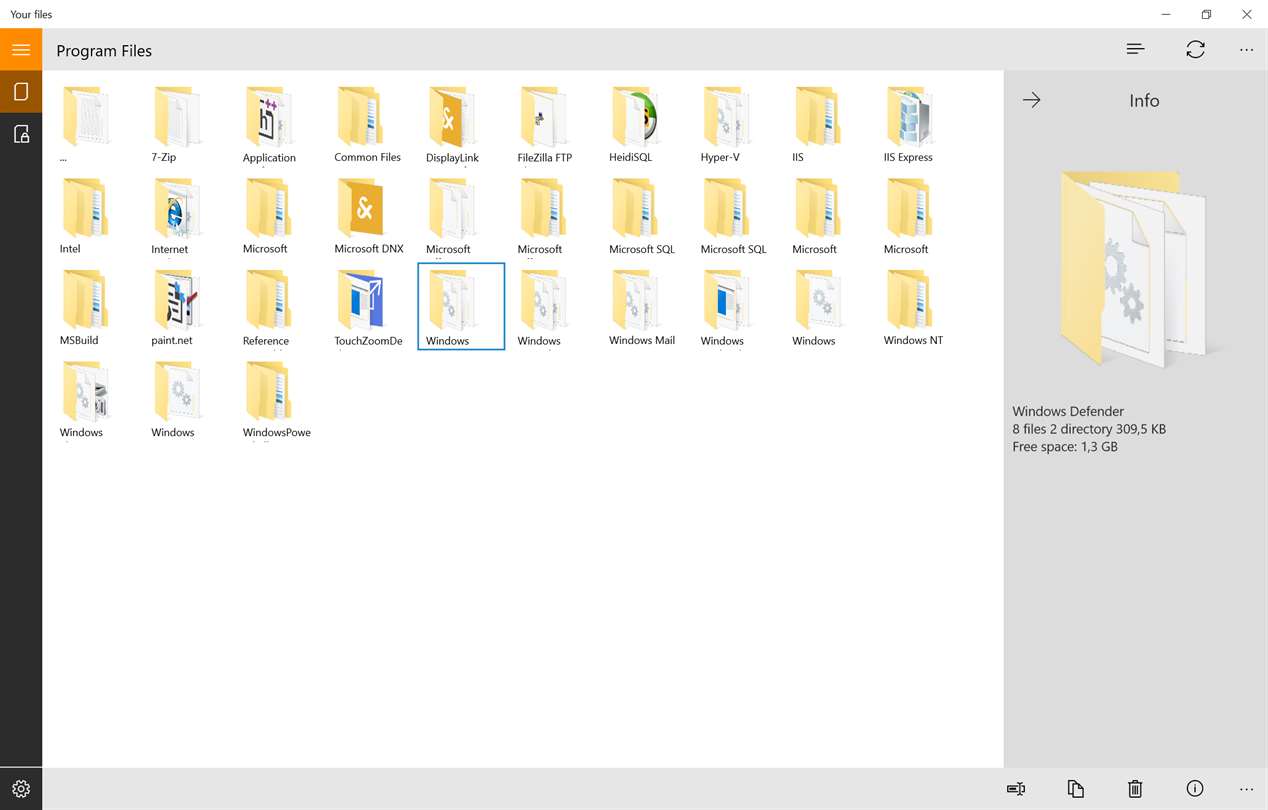Click the '8 files 2 directory 309,5 KB' text
Screen dimensions: 1268x810
(x=1089, y=429)
